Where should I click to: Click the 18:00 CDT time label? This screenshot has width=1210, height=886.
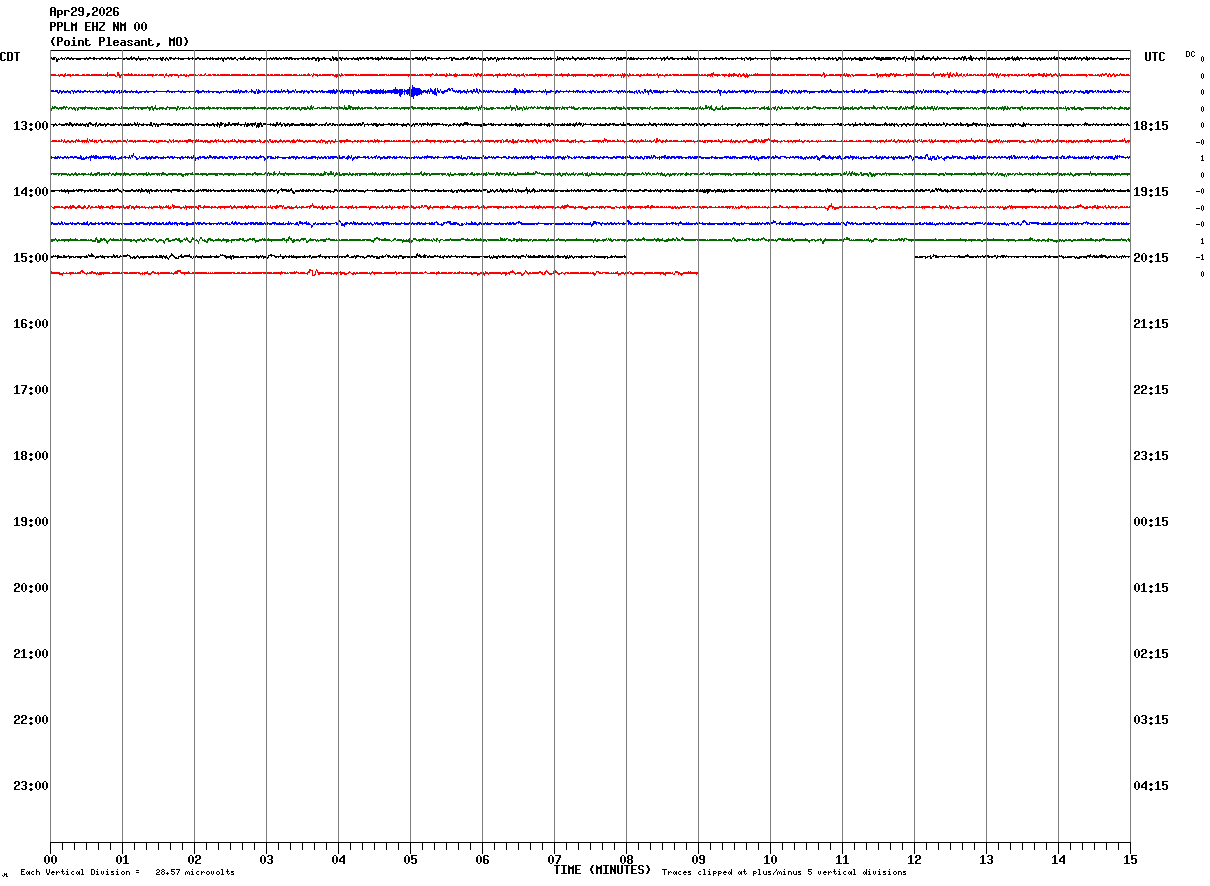click(x=31, y=455)
